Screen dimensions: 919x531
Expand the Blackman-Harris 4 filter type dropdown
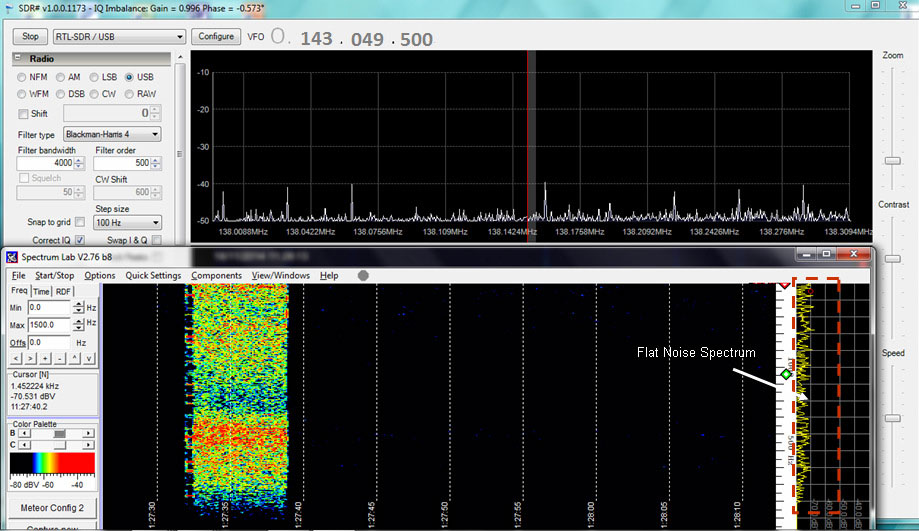[x=111, y=134]
